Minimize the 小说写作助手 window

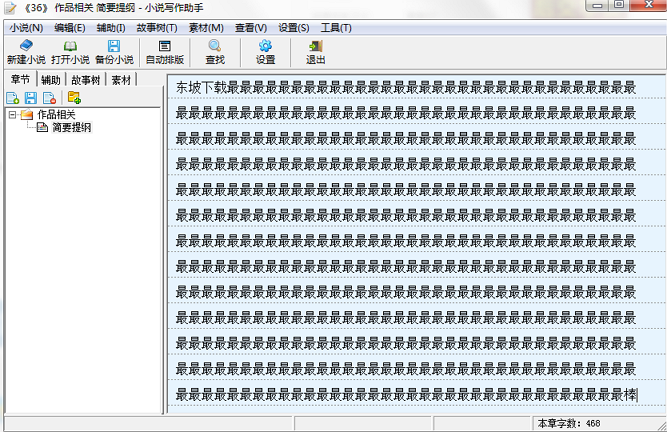[597, 5]
